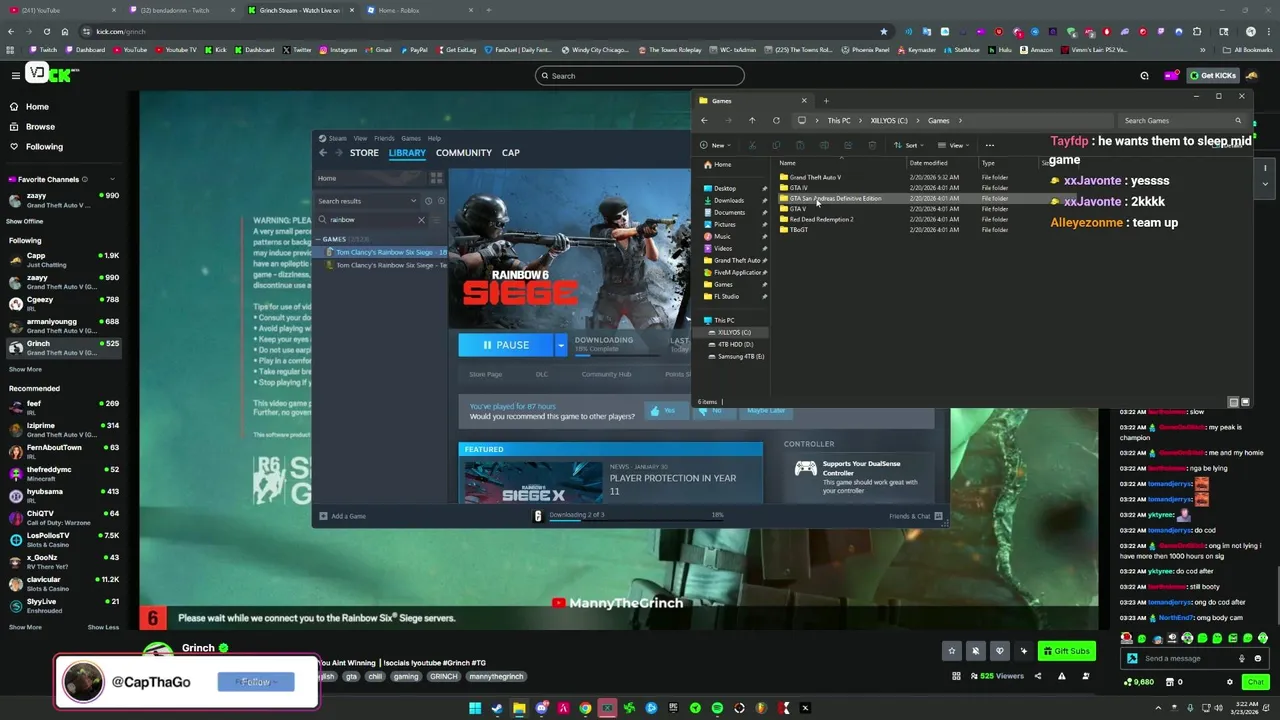1280x720 pixels.
Task: Click green Chat send button
Action: click(x=1255, y=682)
